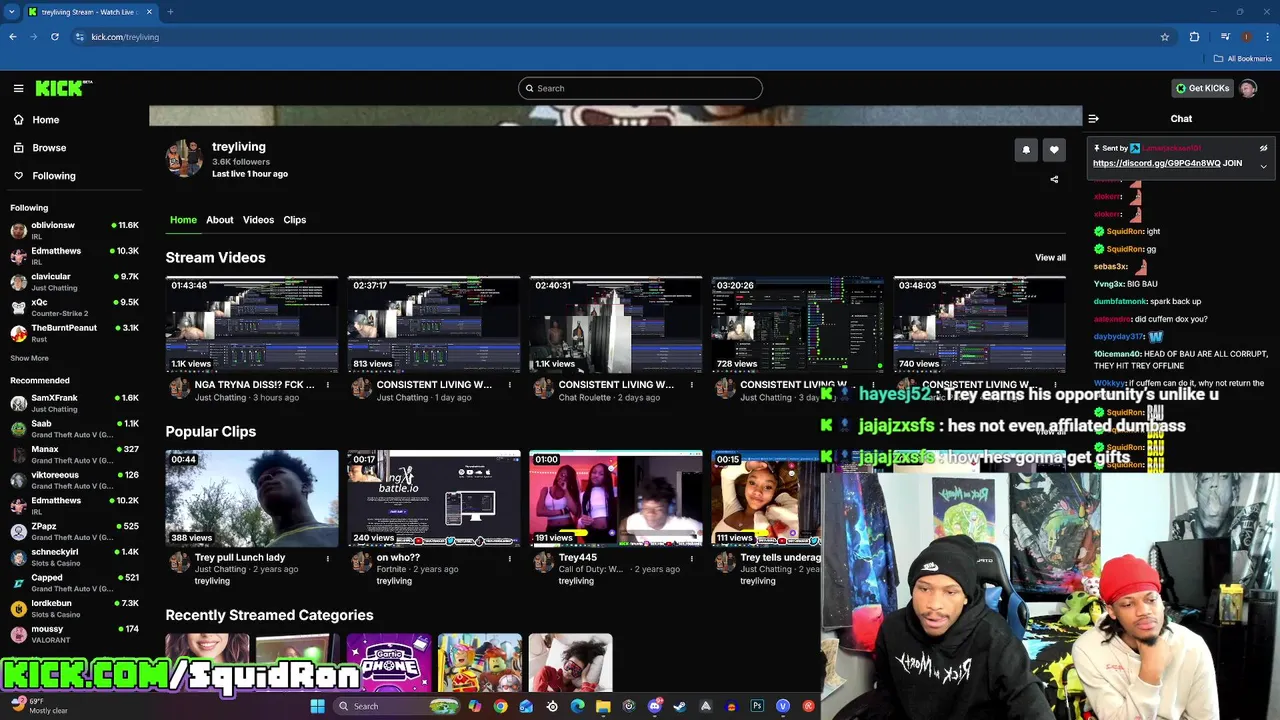Open the SamXFrank recommended channel
1280x720 pixels.
point(74,403)
